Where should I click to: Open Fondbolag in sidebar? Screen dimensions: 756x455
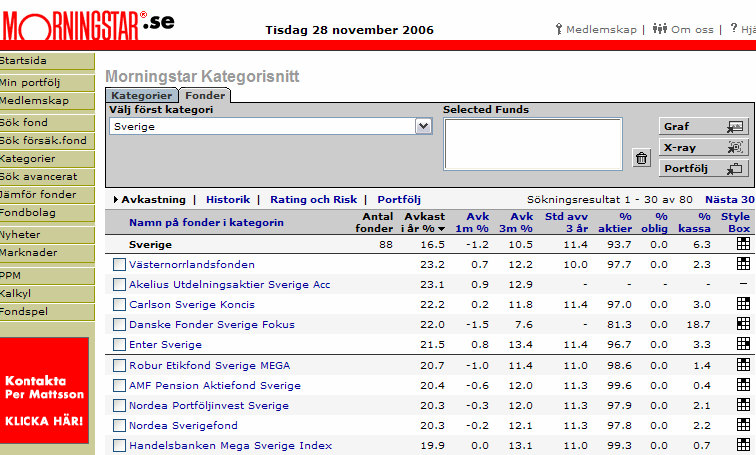pyautogui.click(x=47, y=213)
